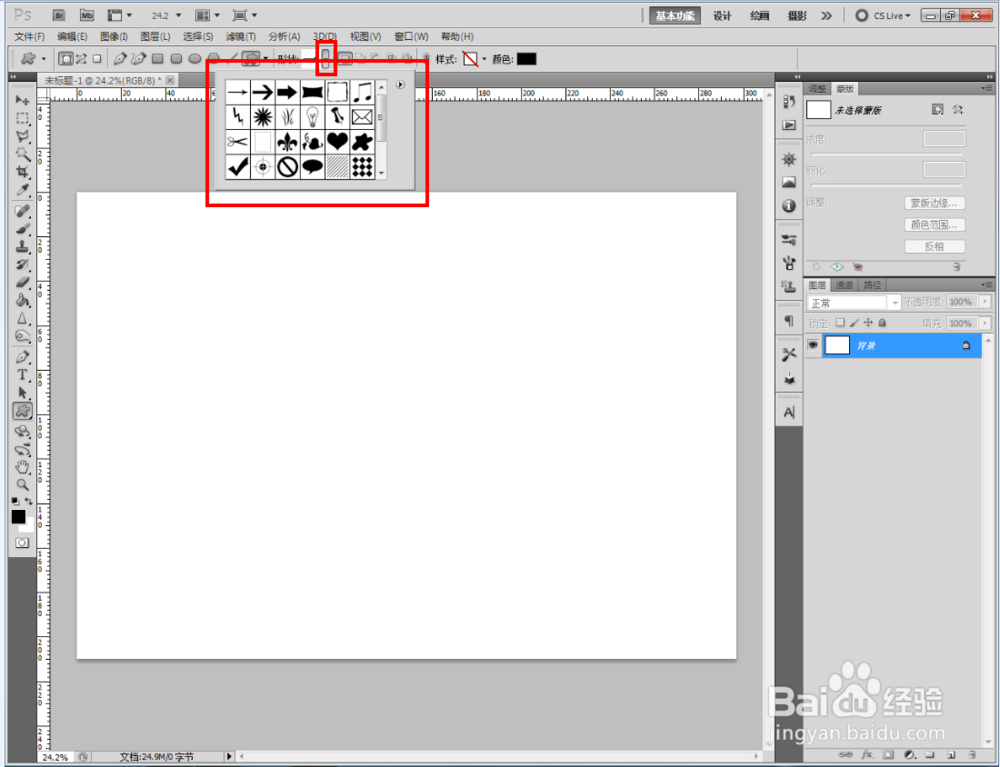Select the Sharpen tool in toolbox
This screenshot has width=1000, height=767.
click(x=22, y=318)
